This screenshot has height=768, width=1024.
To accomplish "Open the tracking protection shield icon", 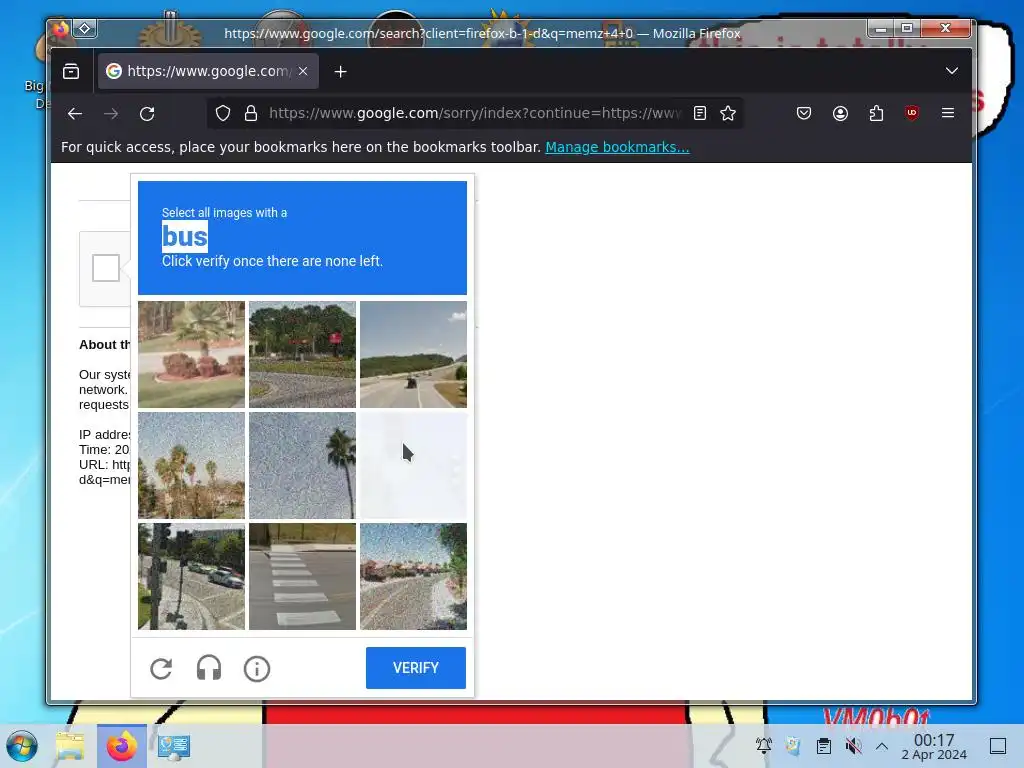I will click(x=223, y=113).
